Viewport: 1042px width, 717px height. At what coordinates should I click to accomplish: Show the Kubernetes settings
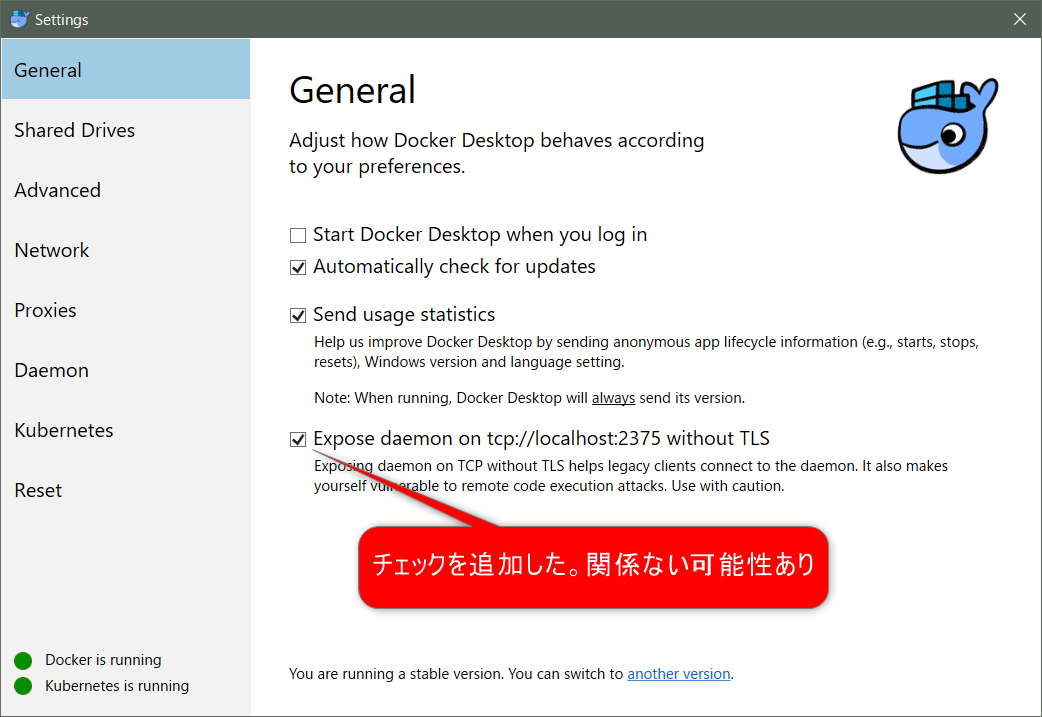click(126, 430)
